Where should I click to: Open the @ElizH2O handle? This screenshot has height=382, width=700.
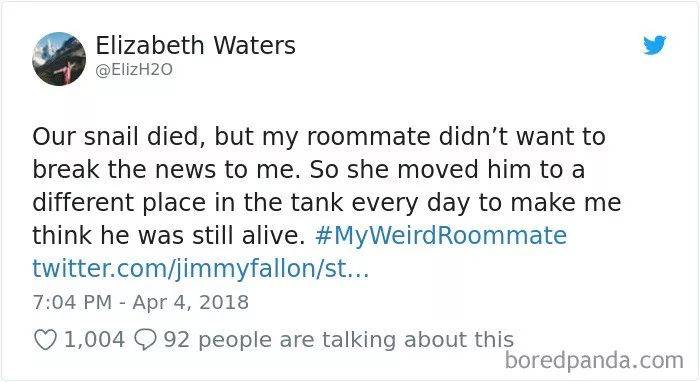134,70
